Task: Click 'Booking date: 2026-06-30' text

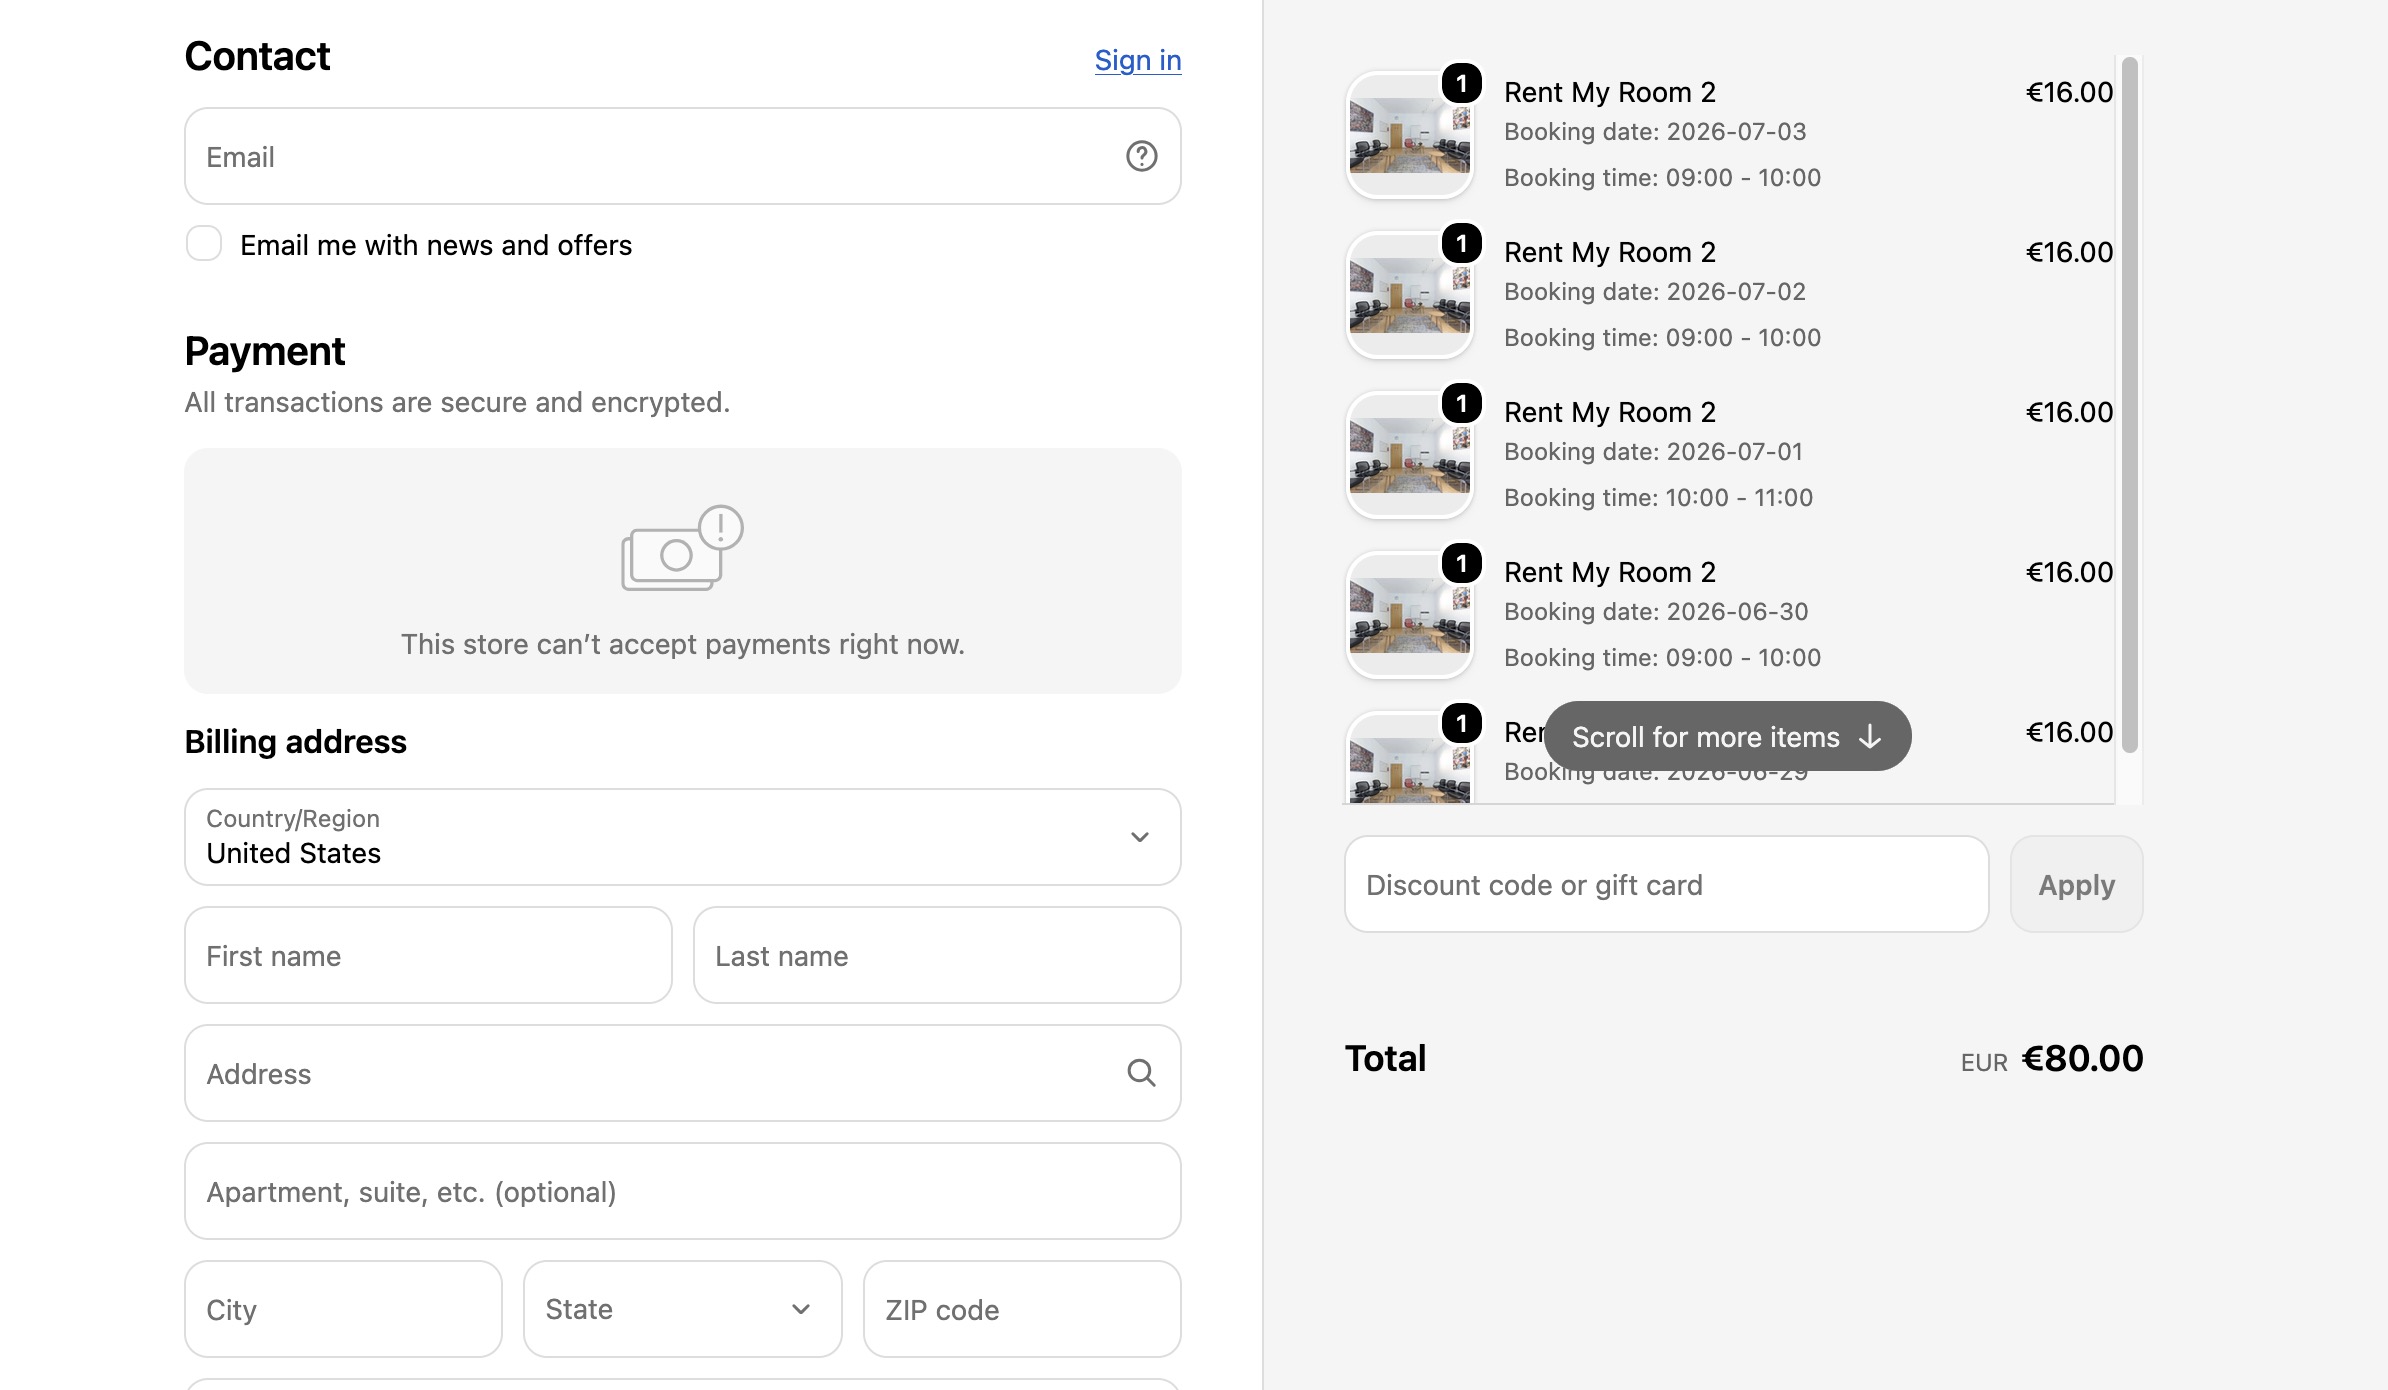Action: (x=1656, y=612)
